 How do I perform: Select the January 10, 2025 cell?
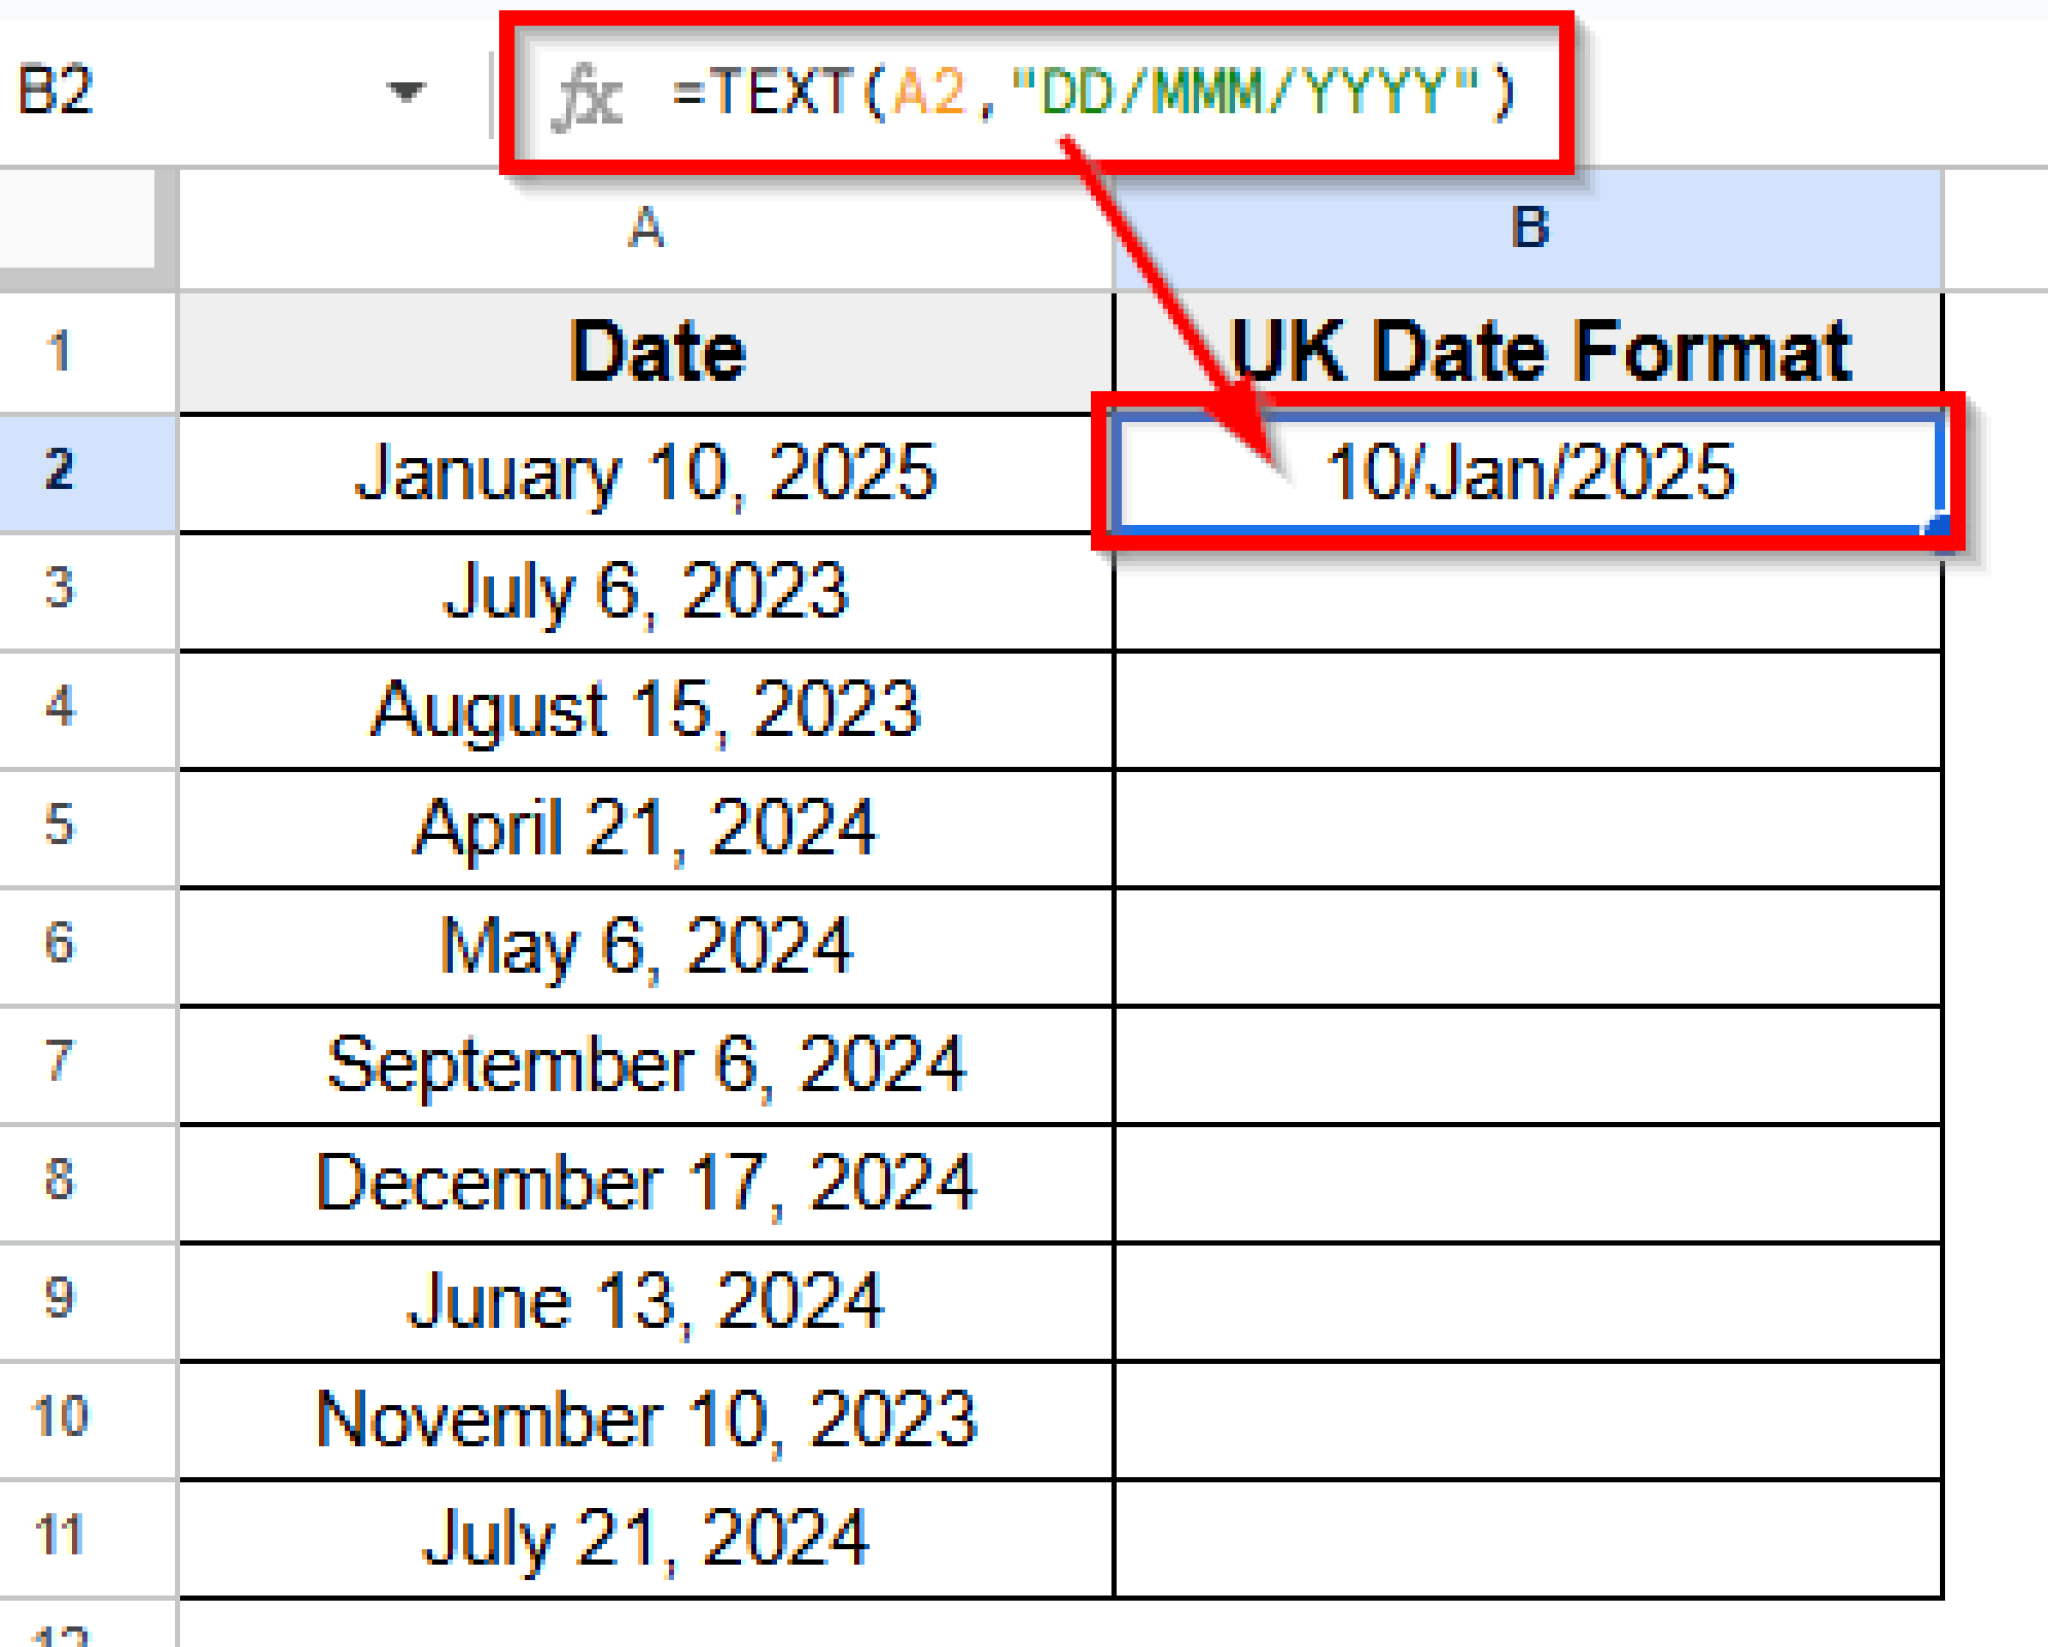pyautogui.click(x=645, y=472)
